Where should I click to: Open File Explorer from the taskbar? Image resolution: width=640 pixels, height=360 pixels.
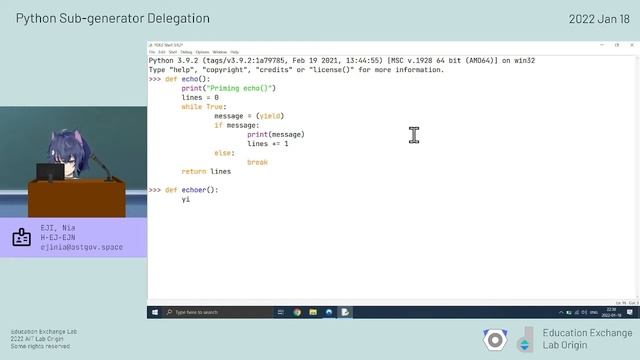click(313, 312)
